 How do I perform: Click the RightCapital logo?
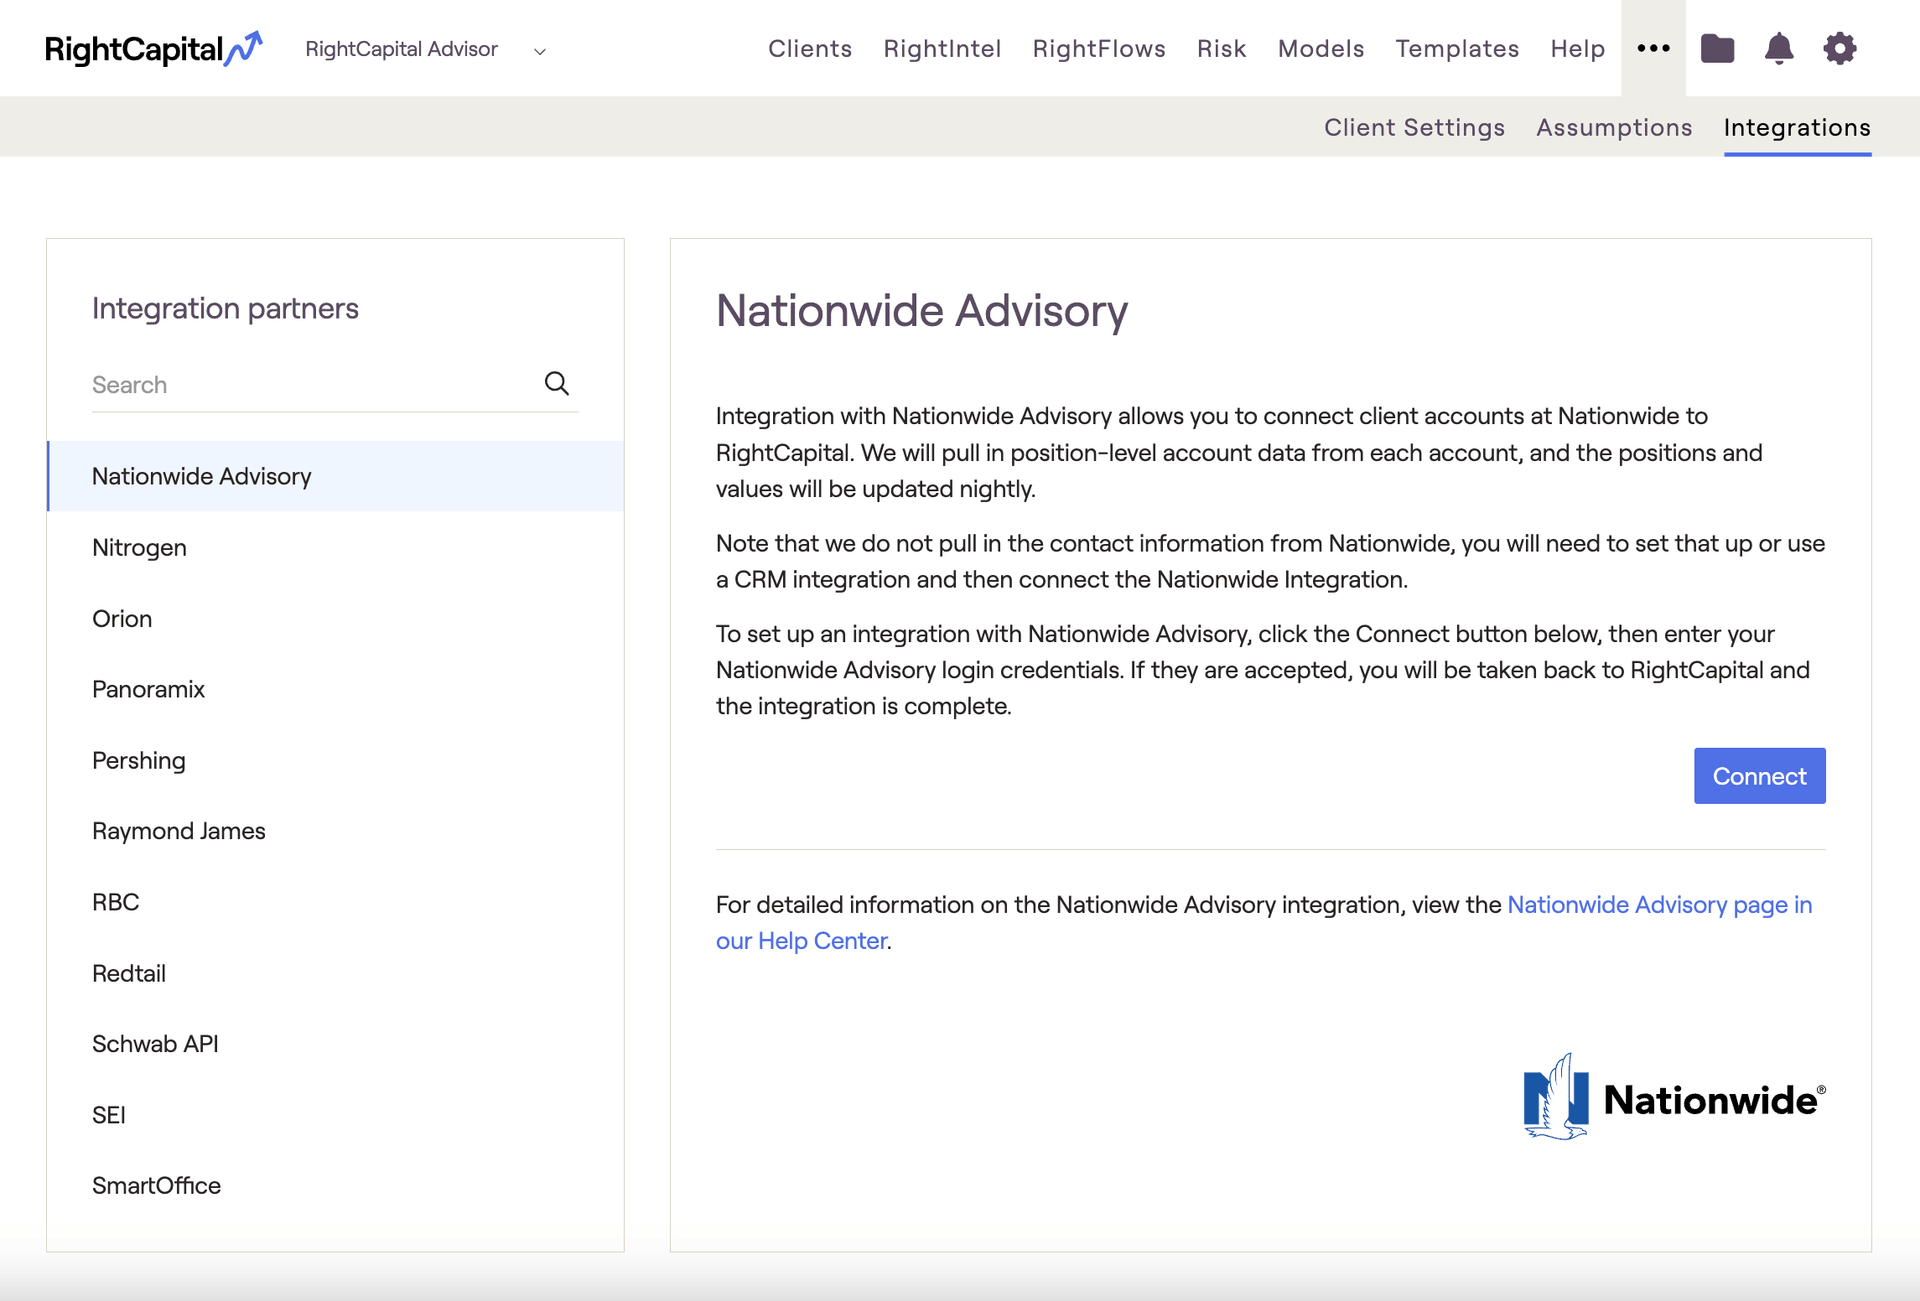154,48
